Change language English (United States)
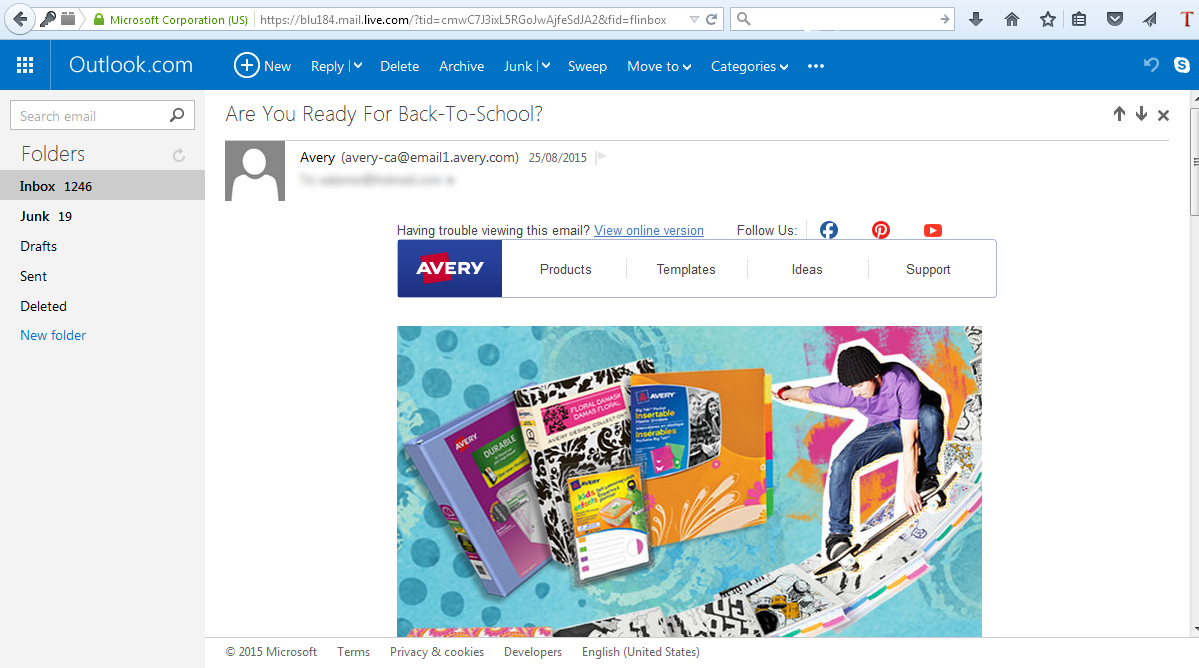 [x=641, y=652]
